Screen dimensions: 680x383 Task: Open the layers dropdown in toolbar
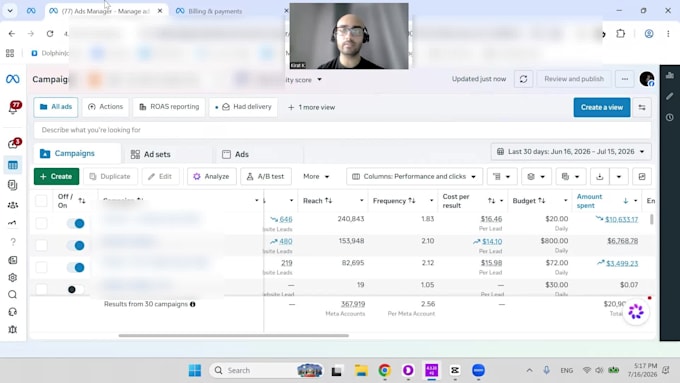(x=536, y=177)
